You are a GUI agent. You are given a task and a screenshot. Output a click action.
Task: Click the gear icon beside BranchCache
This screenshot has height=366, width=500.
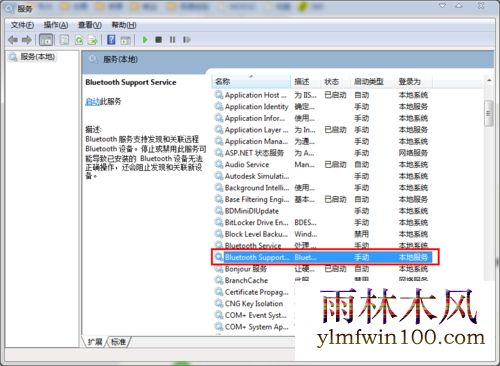[219, 280]
